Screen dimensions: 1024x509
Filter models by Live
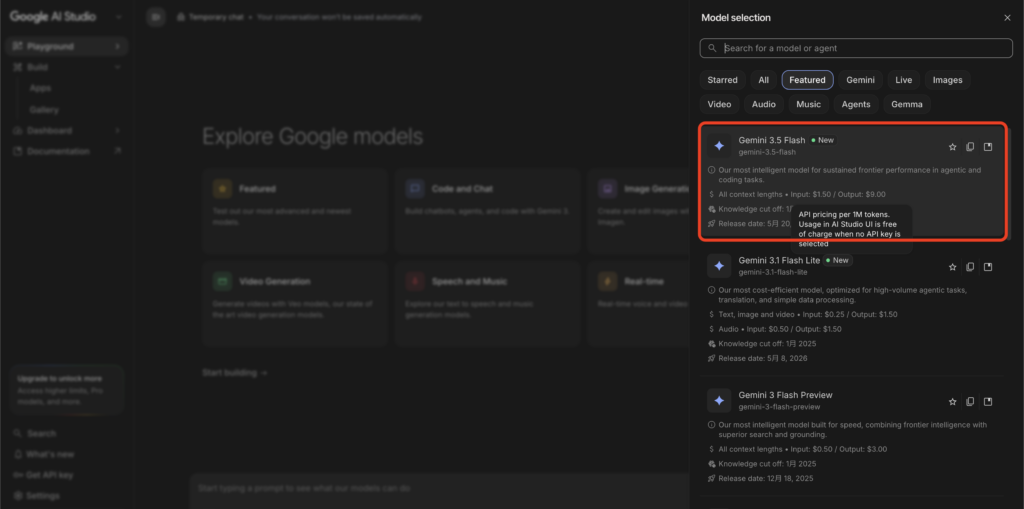pyautogui.click(x=904, y=80)
